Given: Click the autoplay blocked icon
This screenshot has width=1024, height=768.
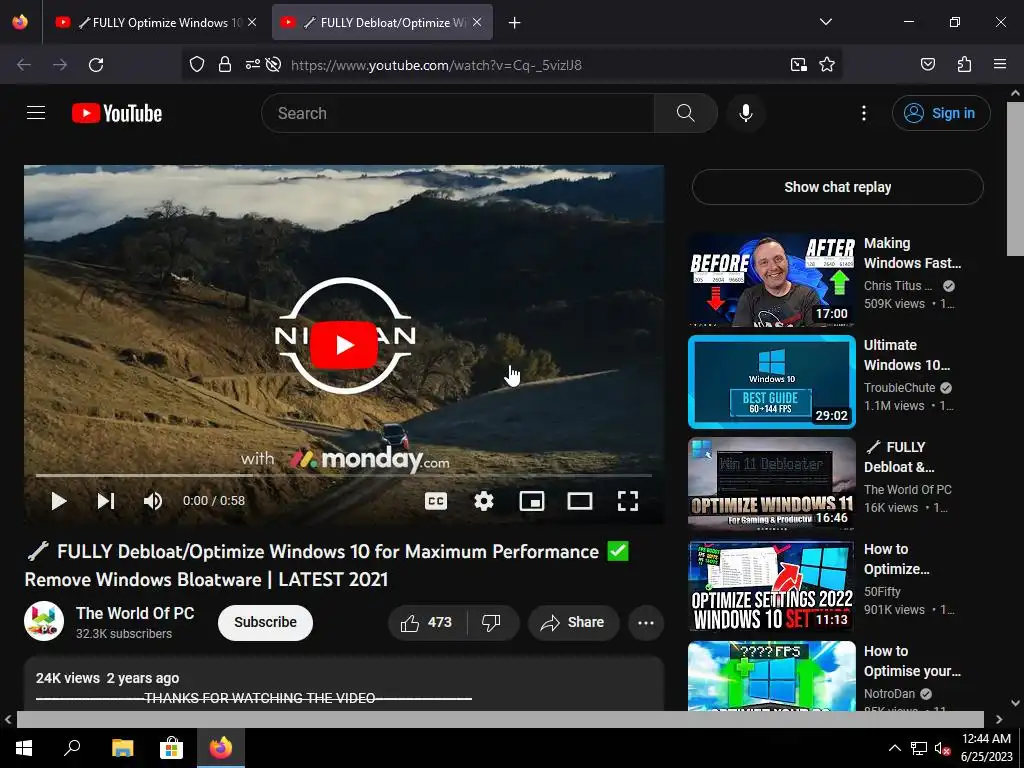Looking at the screenshot, I should point(274,64).
